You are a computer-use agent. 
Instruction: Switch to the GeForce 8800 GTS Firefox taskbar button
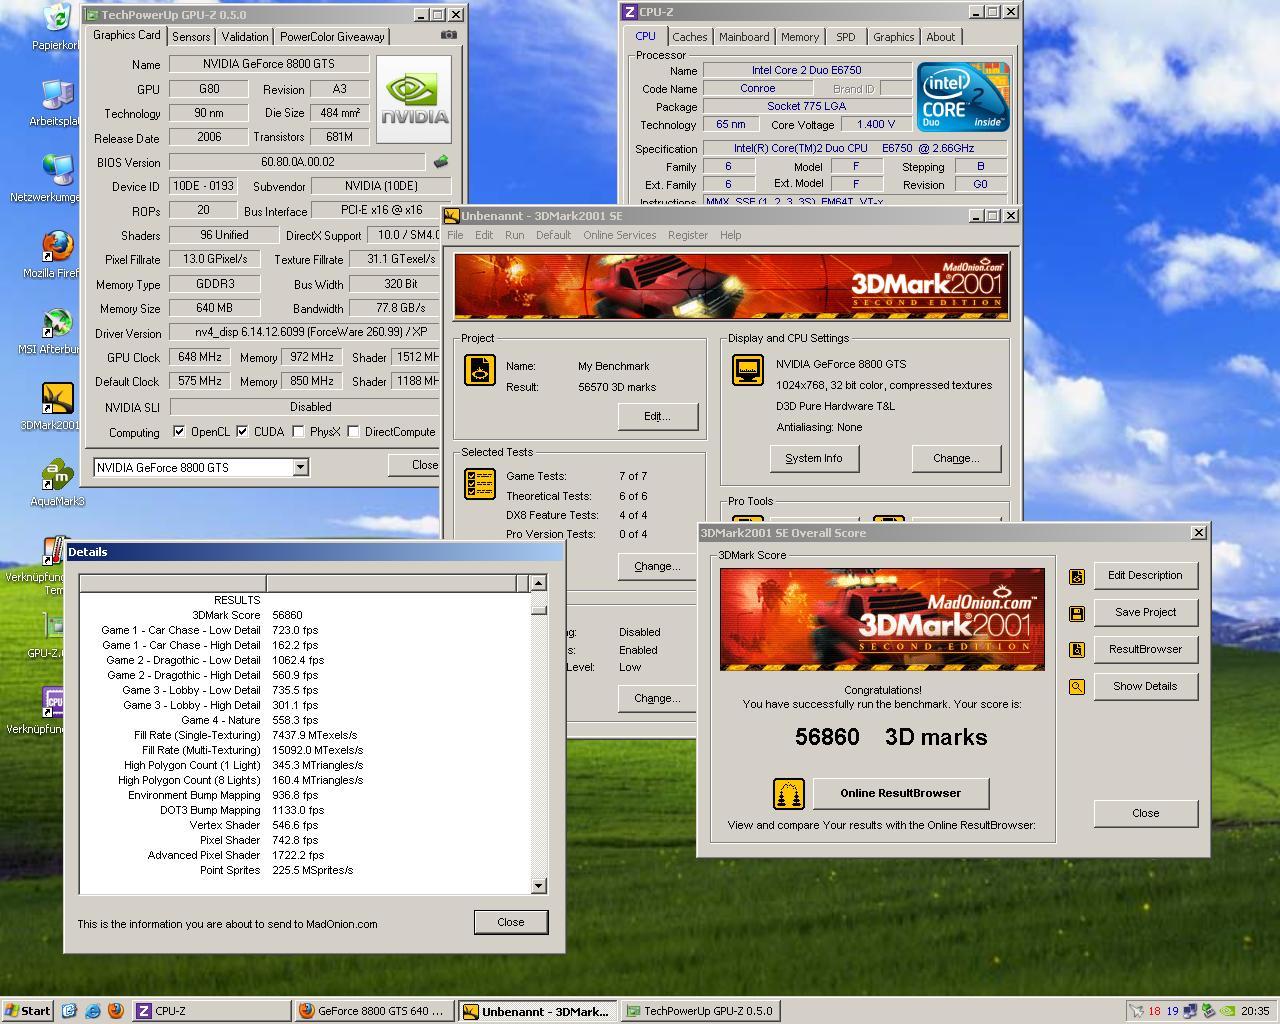[375, 1011]
